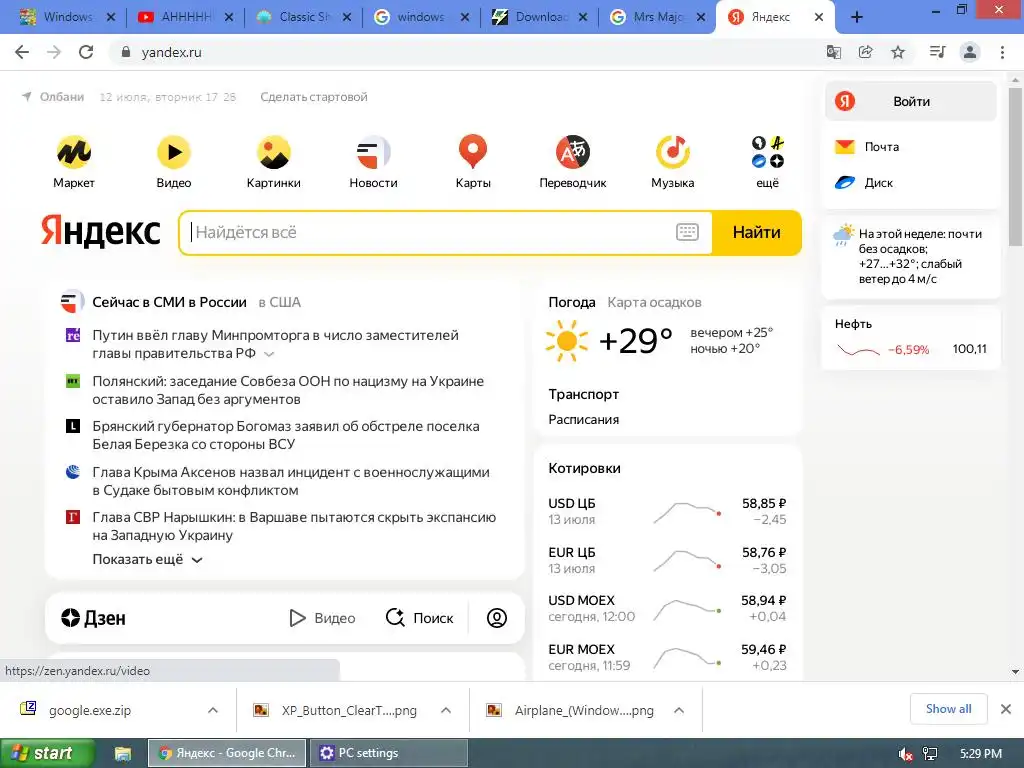This screenshot has height=768, width=1024.
Task: Open the Расписания link
Action: (x=584, y=420)
